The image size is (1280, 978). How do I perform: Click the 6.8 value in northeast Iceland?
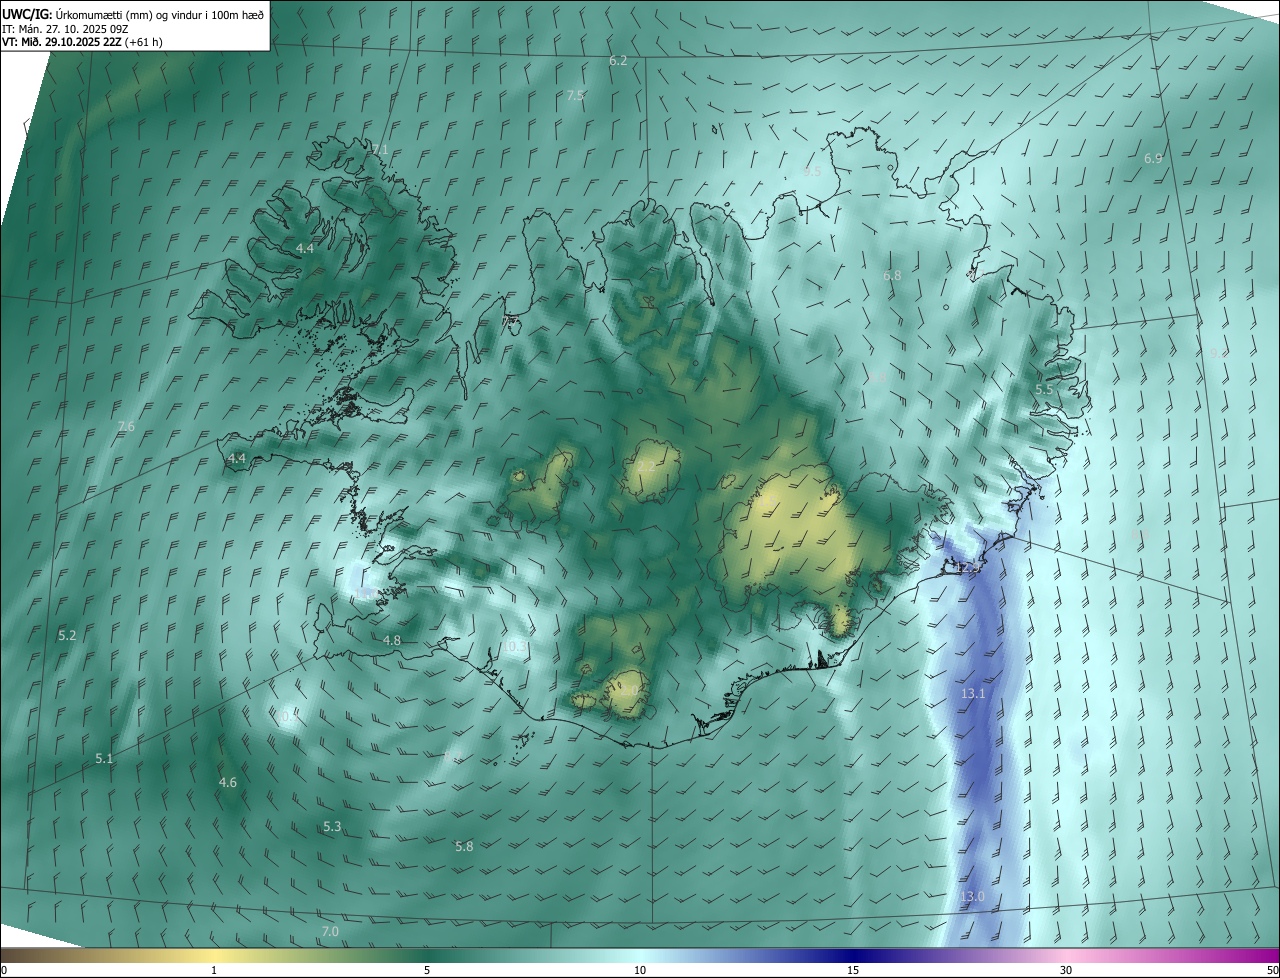[892, 275]
